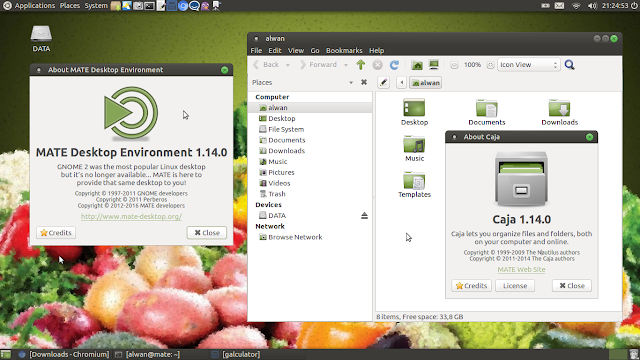Open the Templates folder icon in the file view
Image resolution: width=640 pixels, height=360 pixels.
(414, 184)
